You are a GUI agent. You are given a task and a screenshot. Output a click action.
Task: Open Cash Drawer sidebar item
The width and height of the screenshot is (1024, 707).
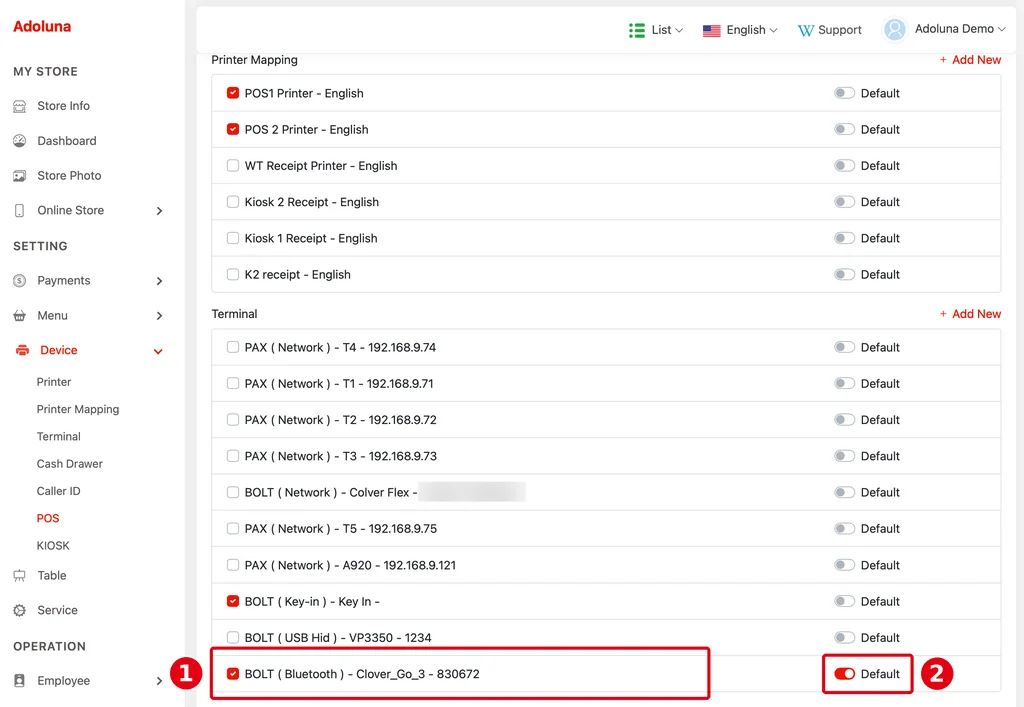pos(69,463)
